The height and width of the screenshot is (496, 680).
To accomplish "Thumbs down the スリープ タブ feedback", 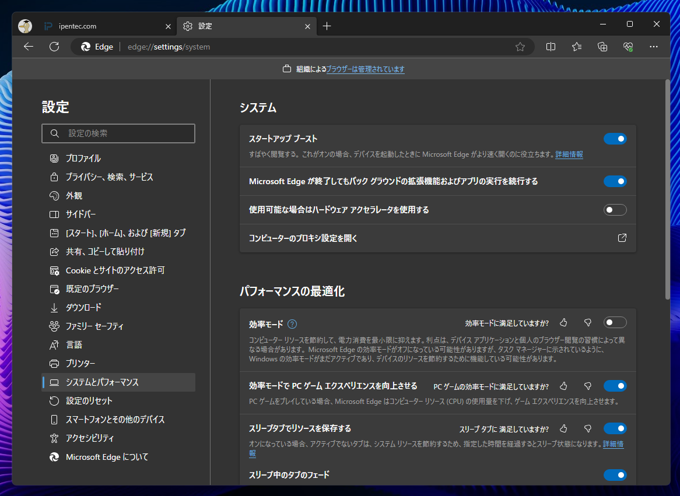I will (588, 428).
